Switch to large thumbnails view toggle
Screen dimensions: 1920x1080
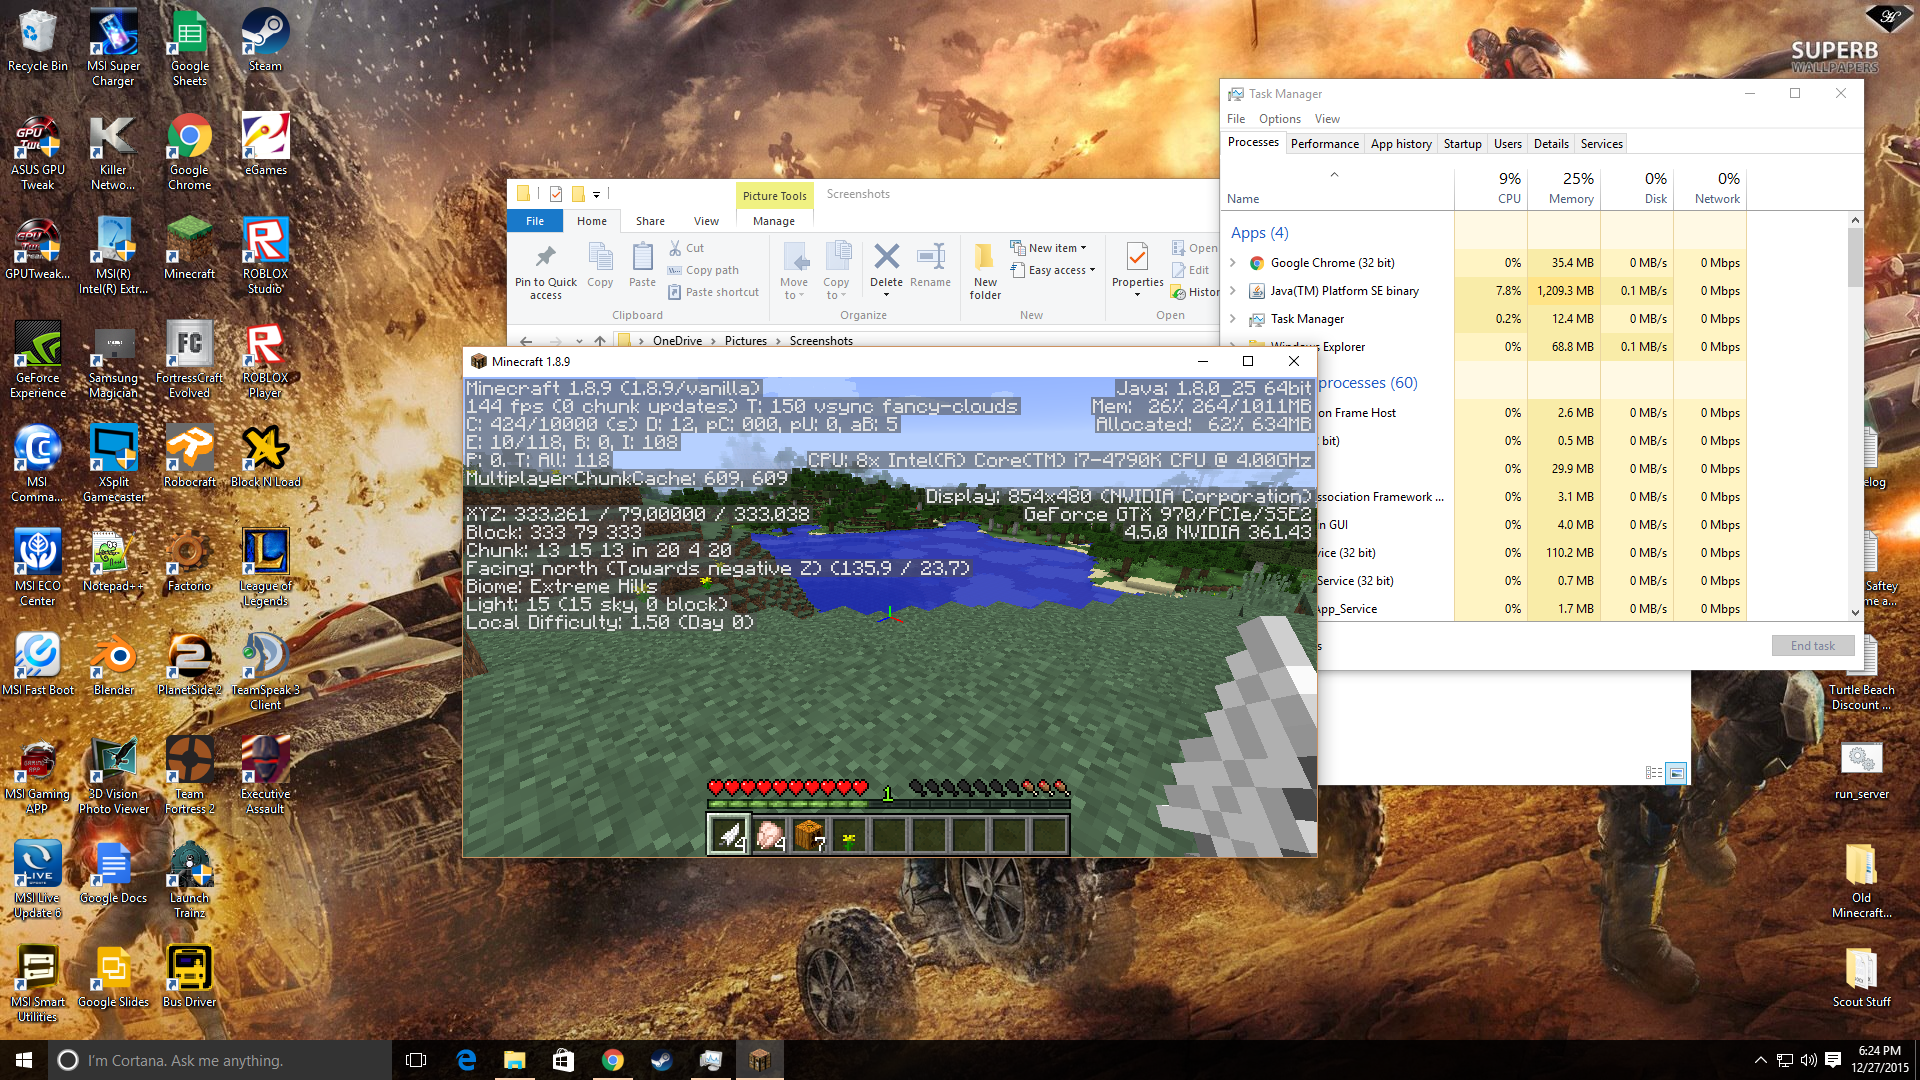(x=1677, y=773)
